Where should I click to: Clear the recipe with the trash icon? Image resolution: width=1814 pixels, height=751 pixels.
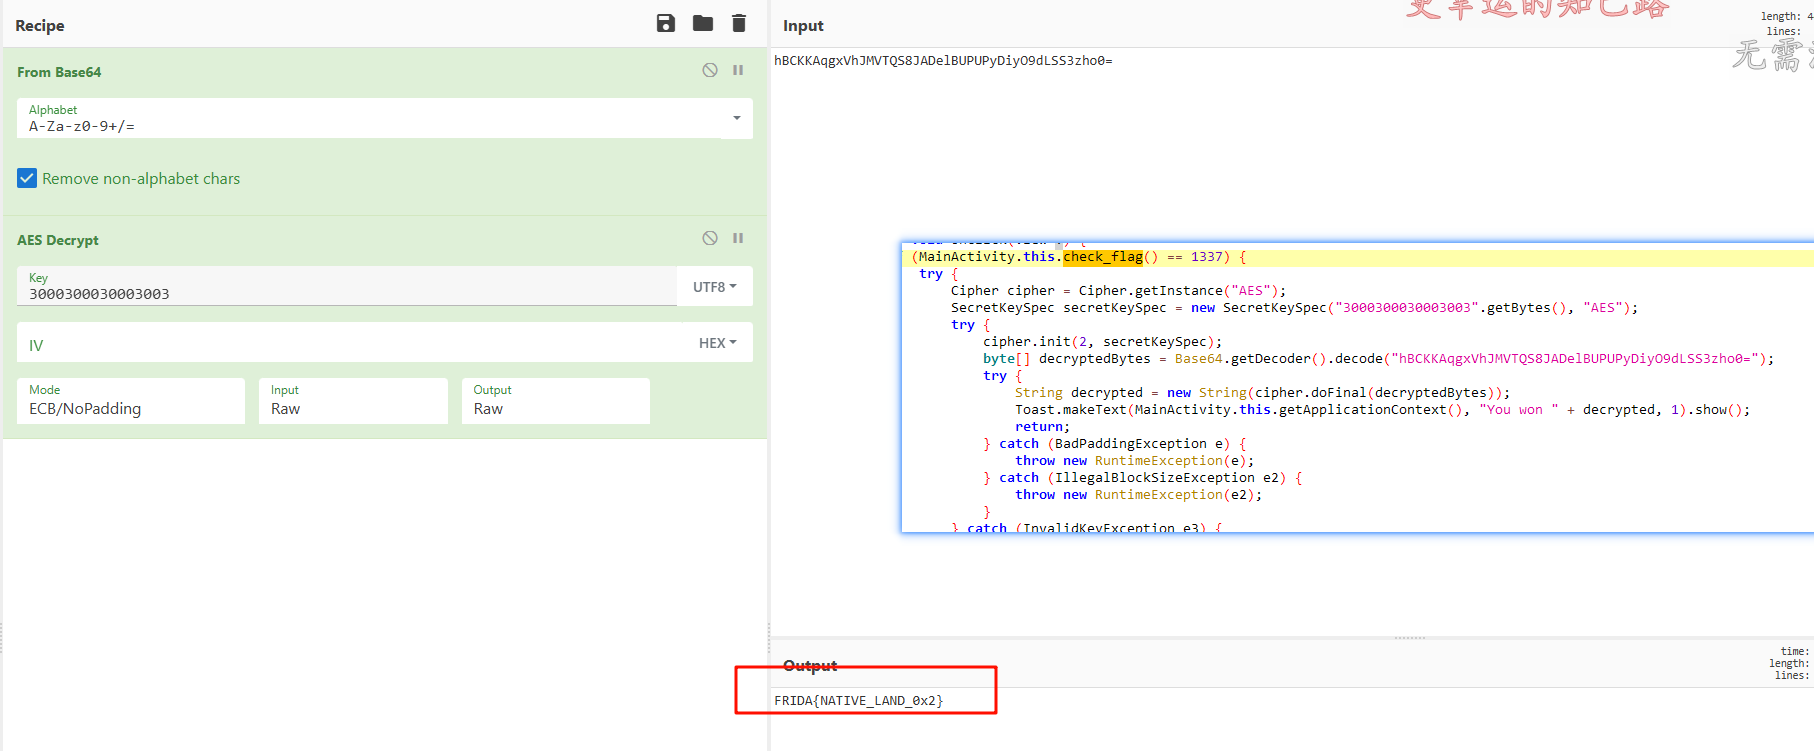[x=739, y=23]
